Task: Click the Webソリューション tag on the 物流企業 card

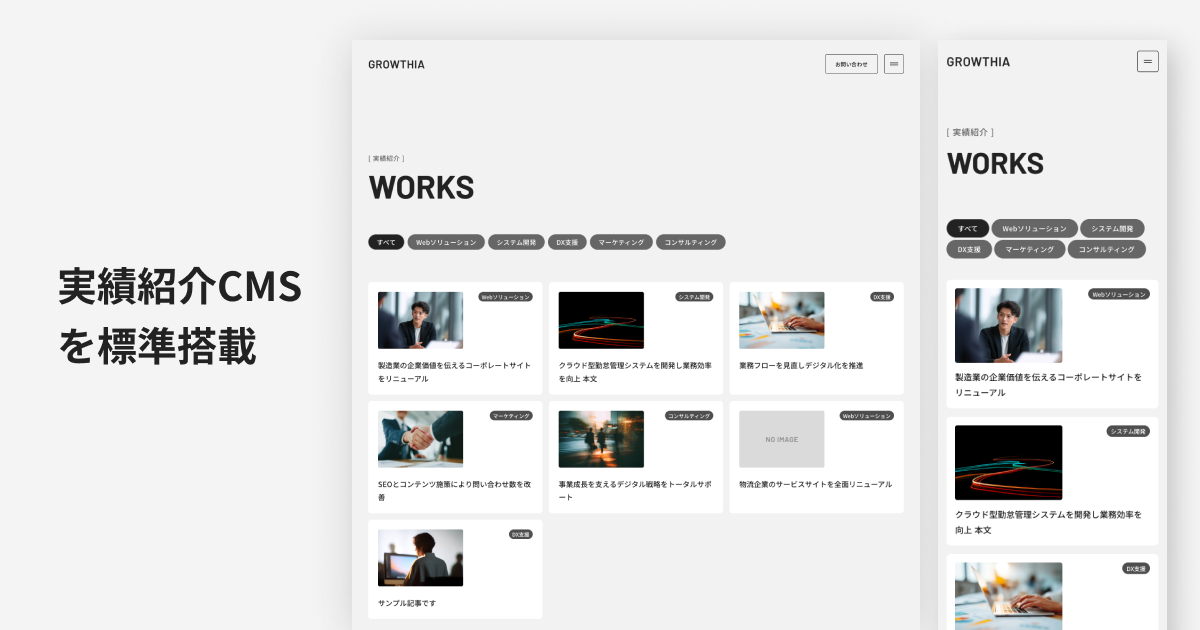Action: pyautogui.click(x=867, y=416)
